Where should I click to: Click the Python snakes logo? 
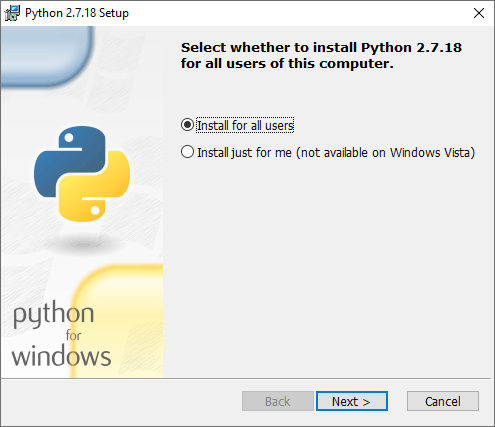pyautogui.click(x=82, y=174)
